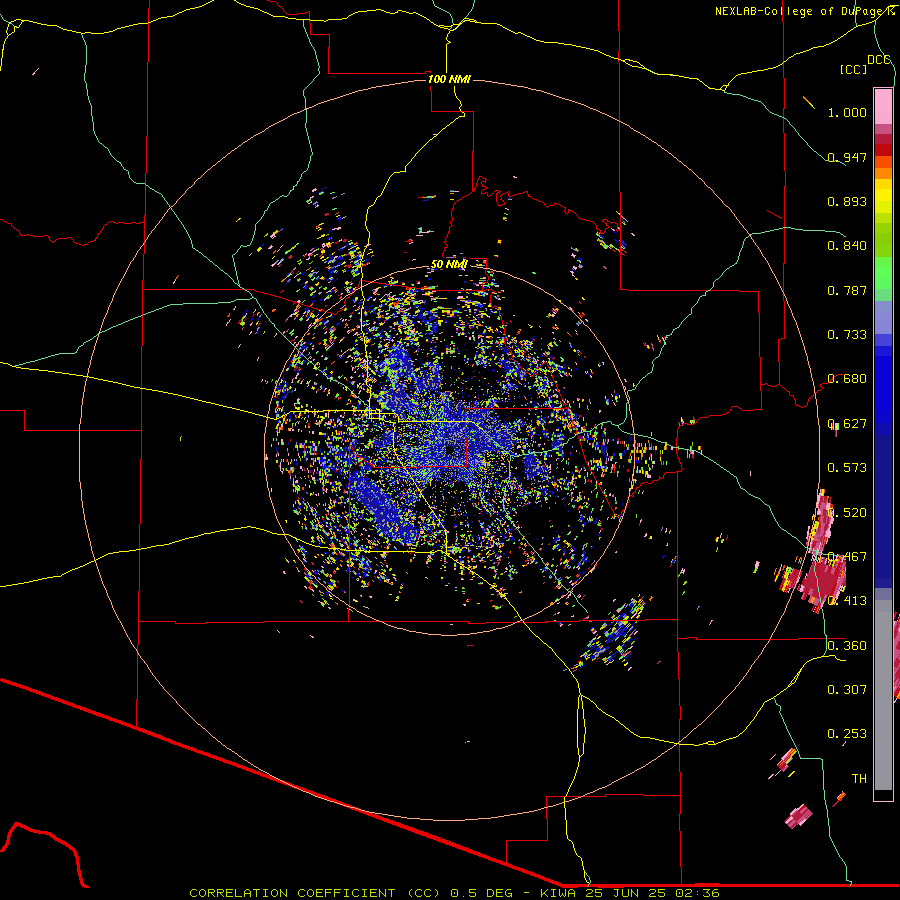
Task: Select the [CC] legend title
Action: (854, 69)
